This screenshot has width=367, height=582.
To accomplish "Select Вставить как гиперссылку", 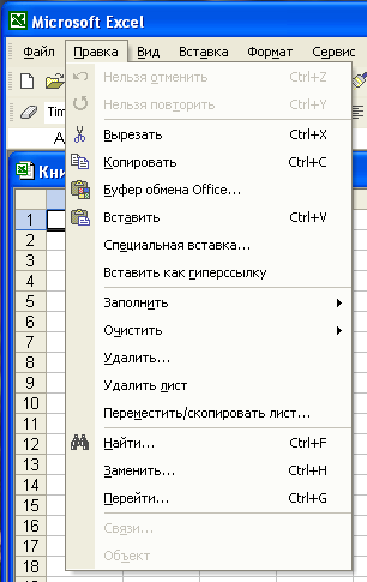I will [209, 273].
